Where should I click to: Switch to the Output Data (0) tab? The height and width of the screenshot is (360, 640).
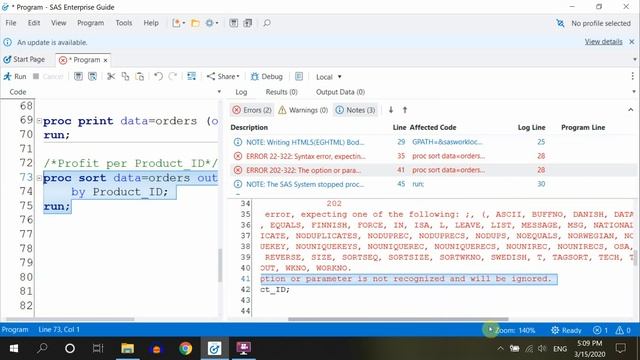coord(340,92)
